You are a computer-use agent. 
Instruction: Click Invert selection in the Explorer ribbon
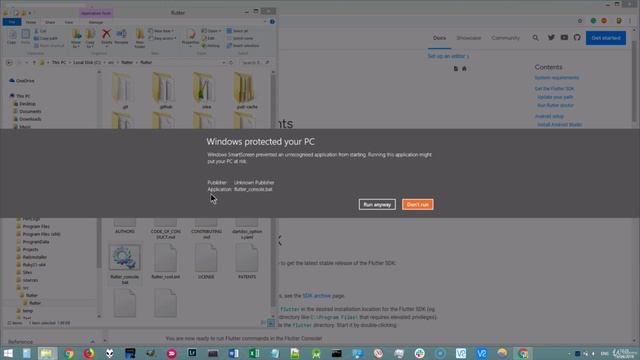243,46
